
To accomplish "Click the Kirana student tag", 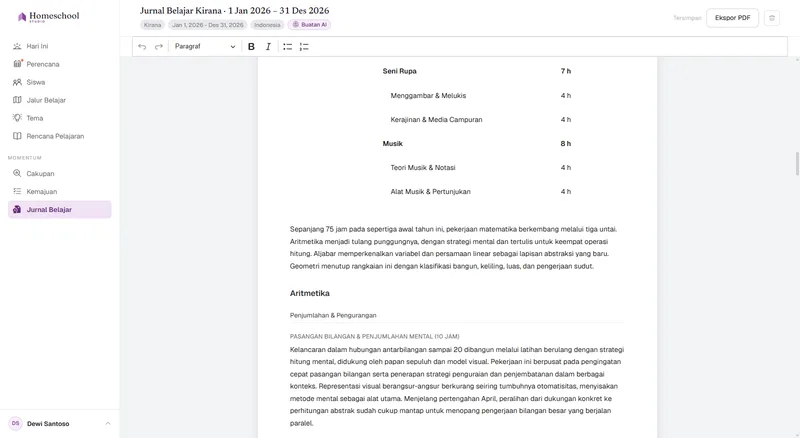I will click(152, 25).
